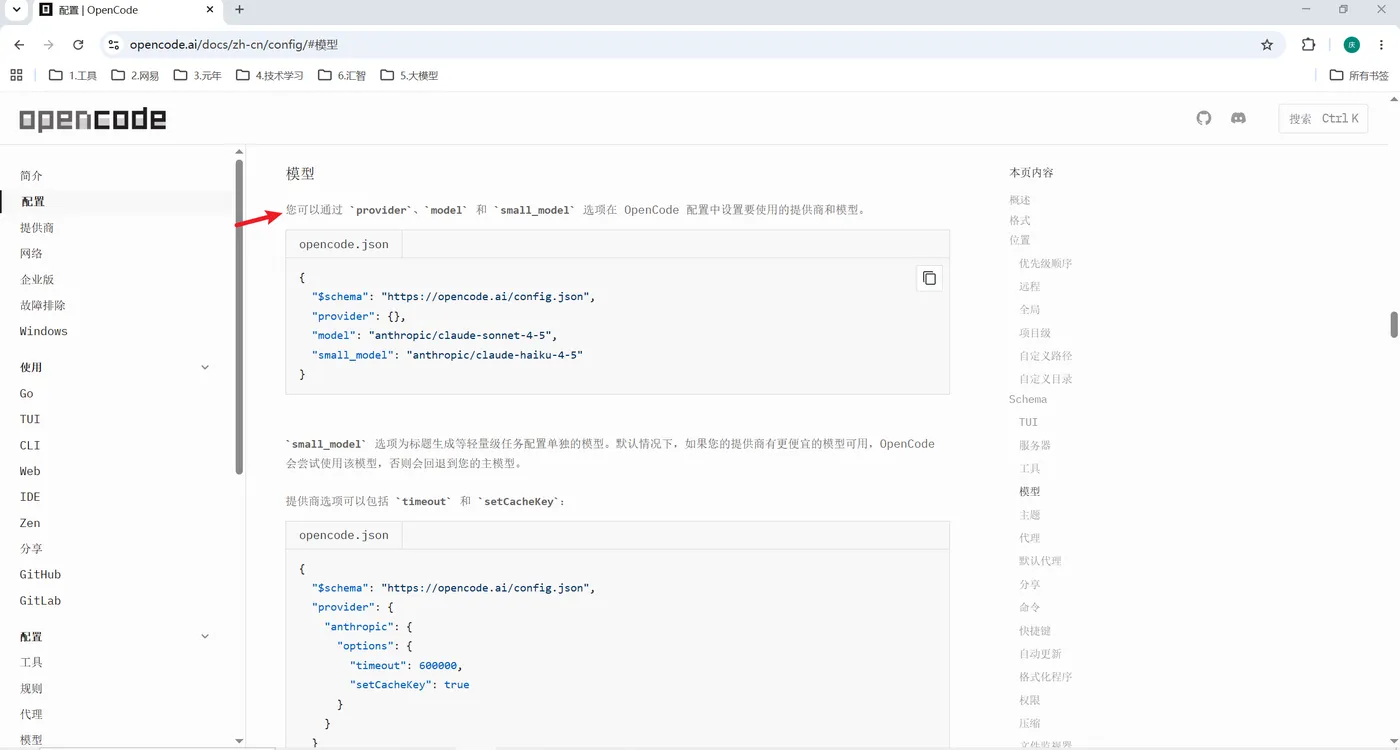Open 企业版 sidebar page

click(x=37, y=279)
